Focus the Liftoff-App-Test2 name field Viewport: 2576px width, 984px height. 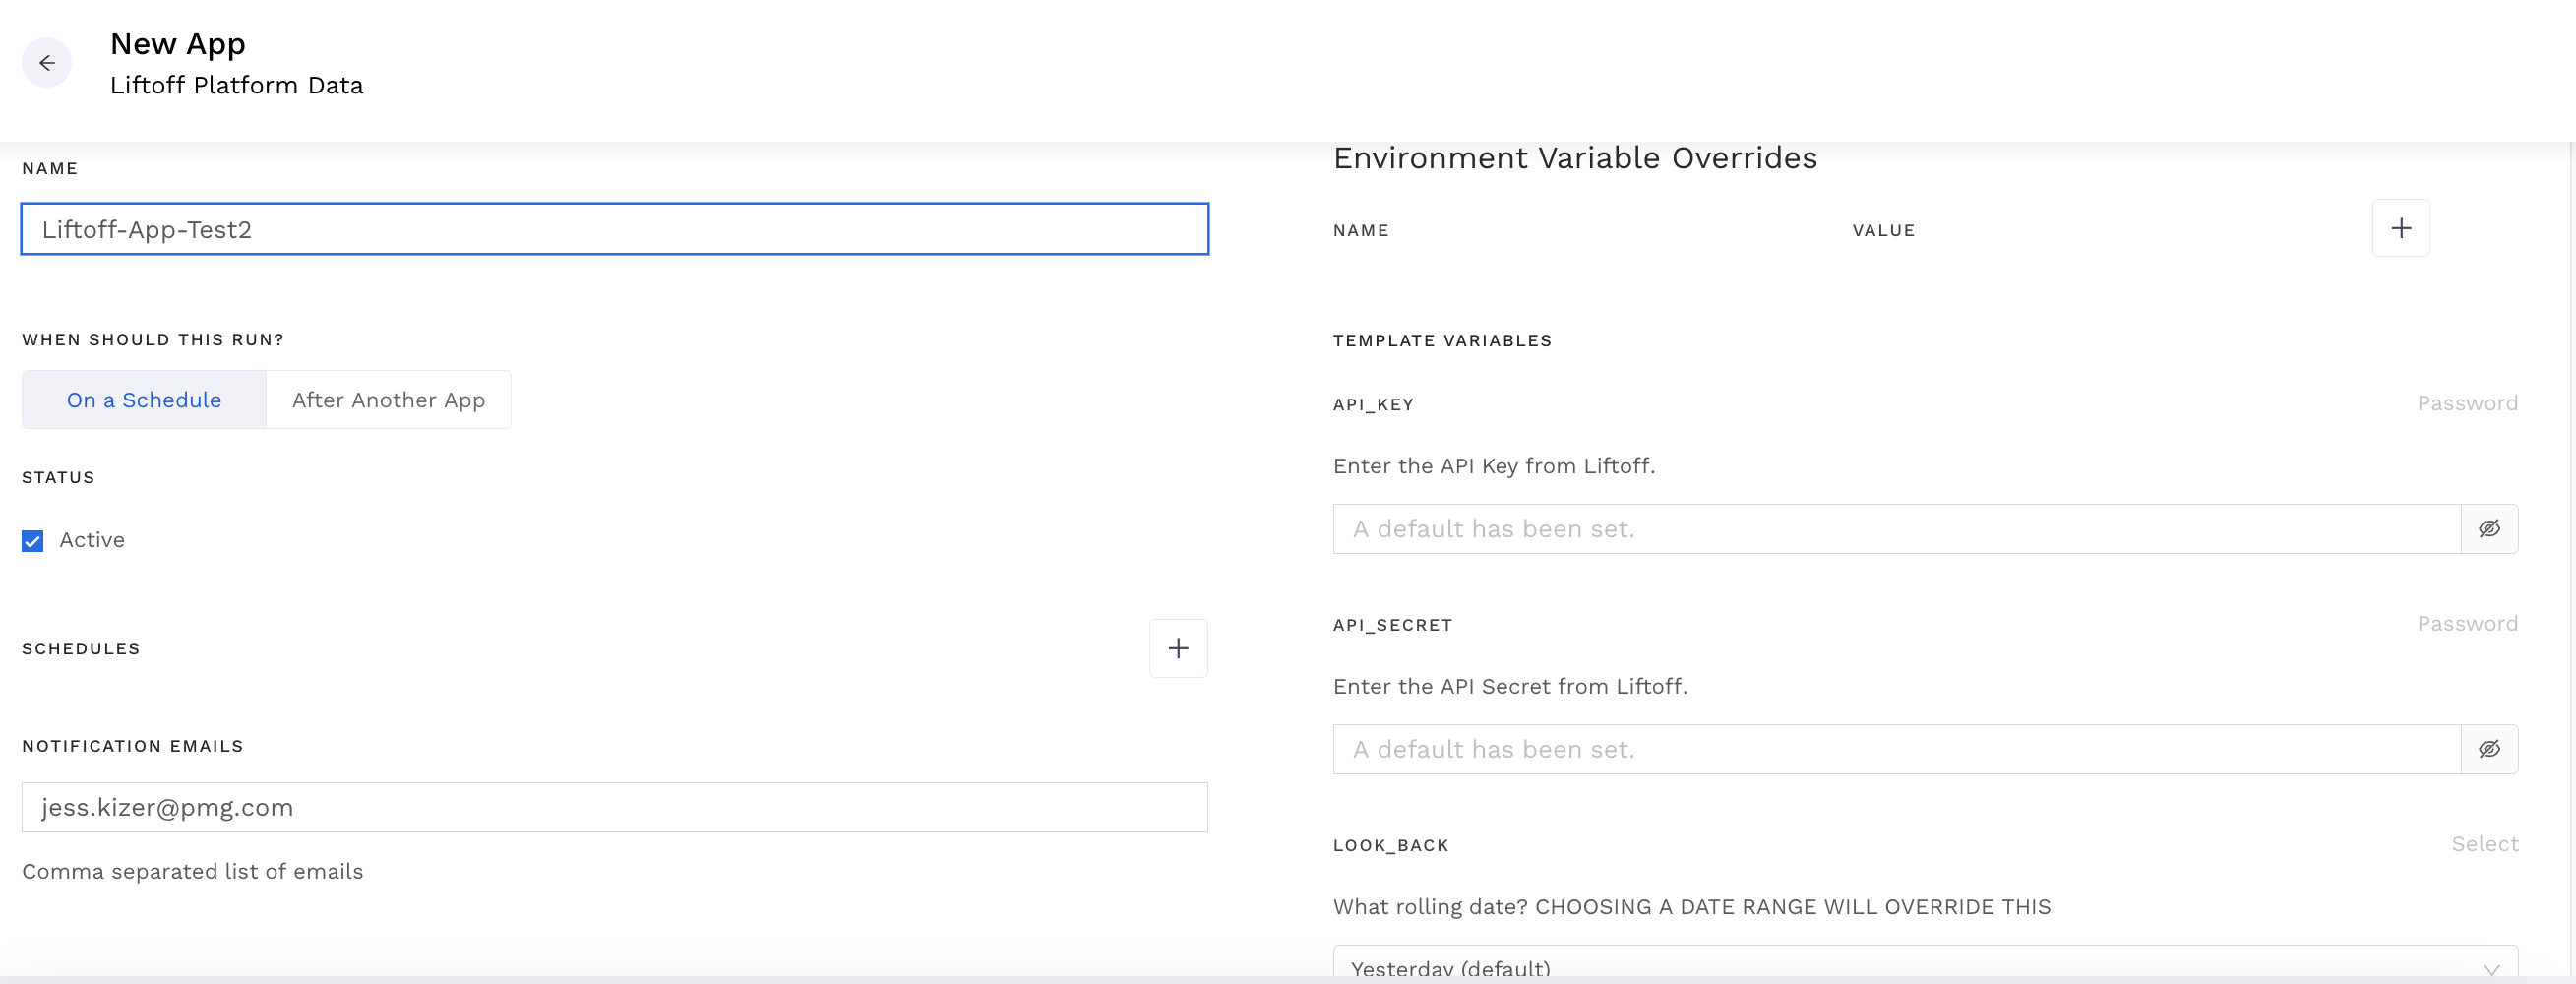(x=614, y=230)
